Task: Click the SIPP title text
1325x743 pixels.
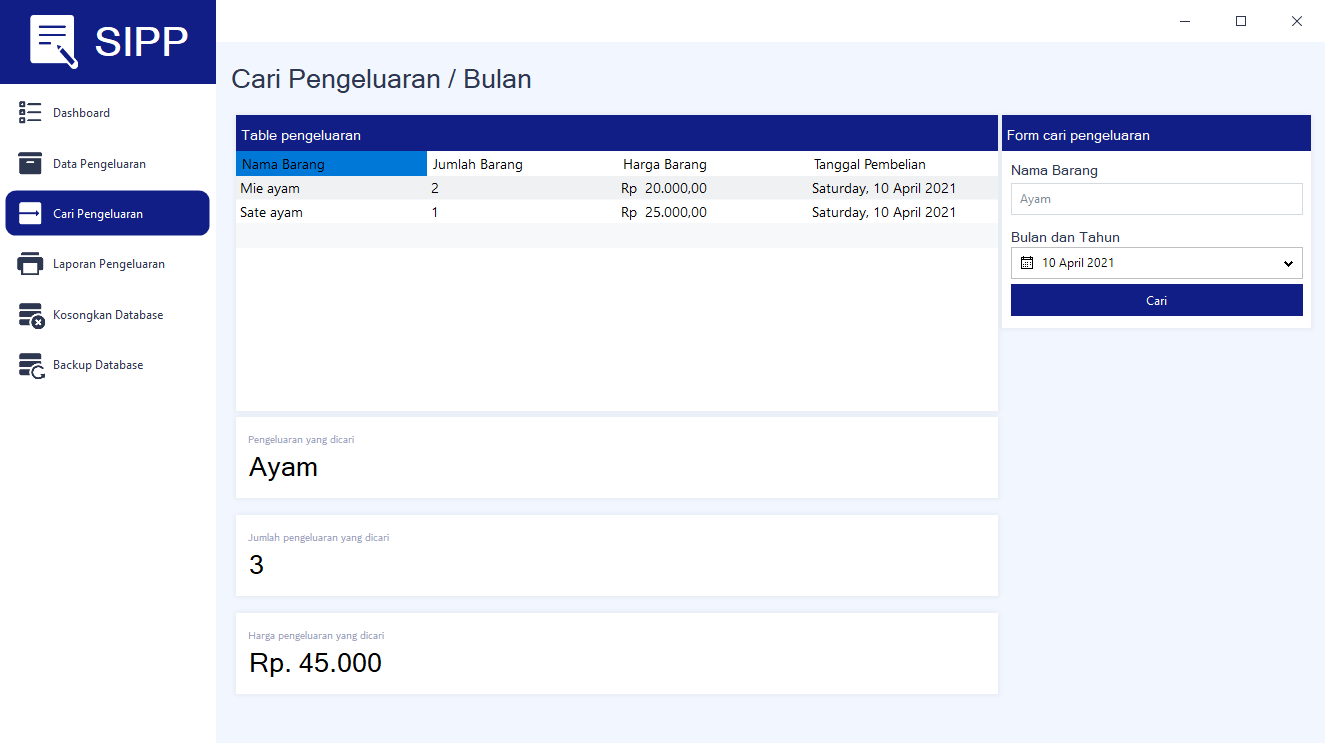Action: 141,42
